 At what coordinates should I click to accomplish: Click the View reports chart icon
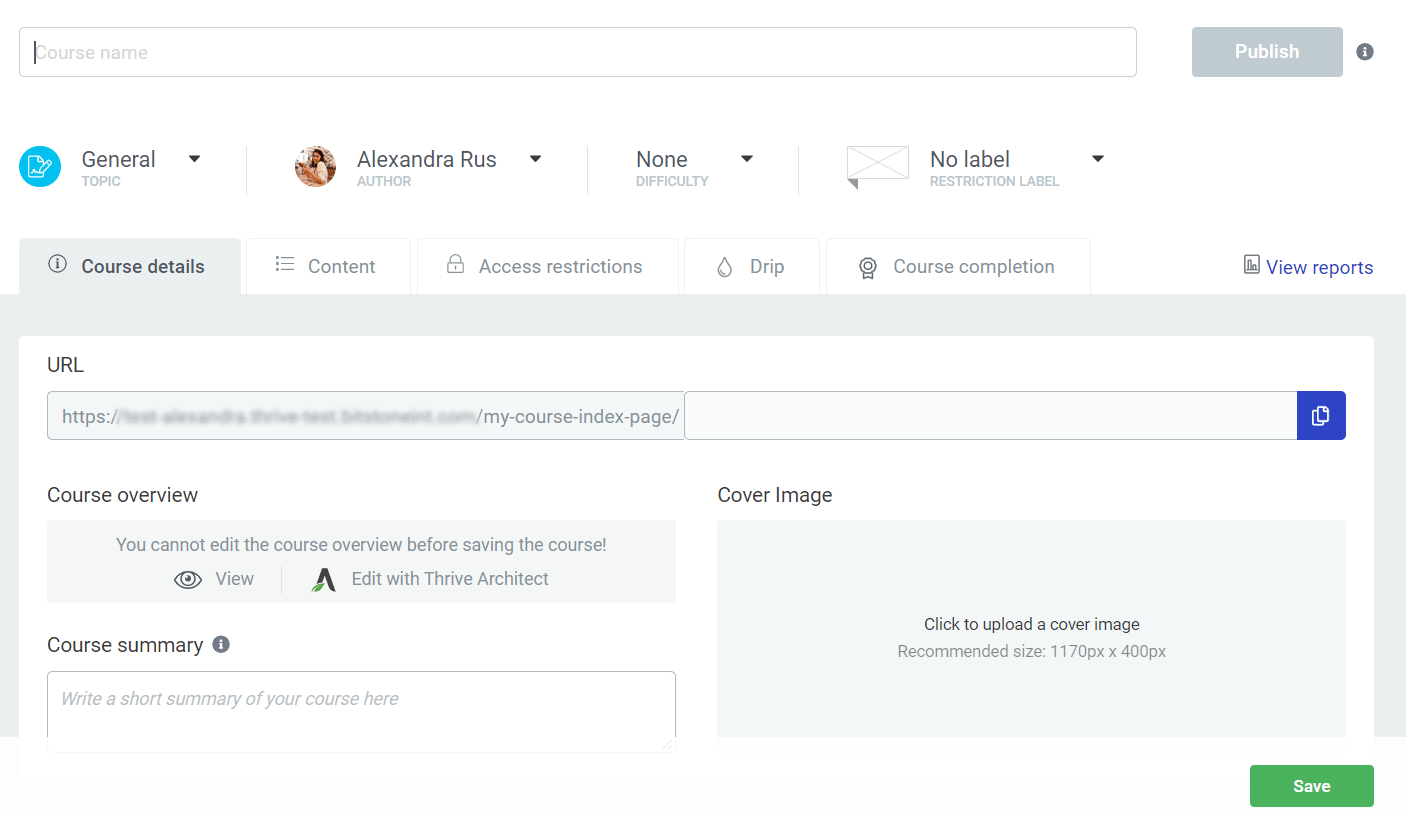1251,265
